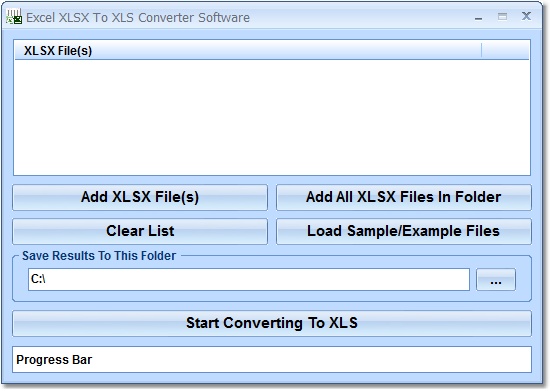Open folder browse dialog with ellipsis button
Viewport: 550px width, 391px height.
tap(496, 280)
